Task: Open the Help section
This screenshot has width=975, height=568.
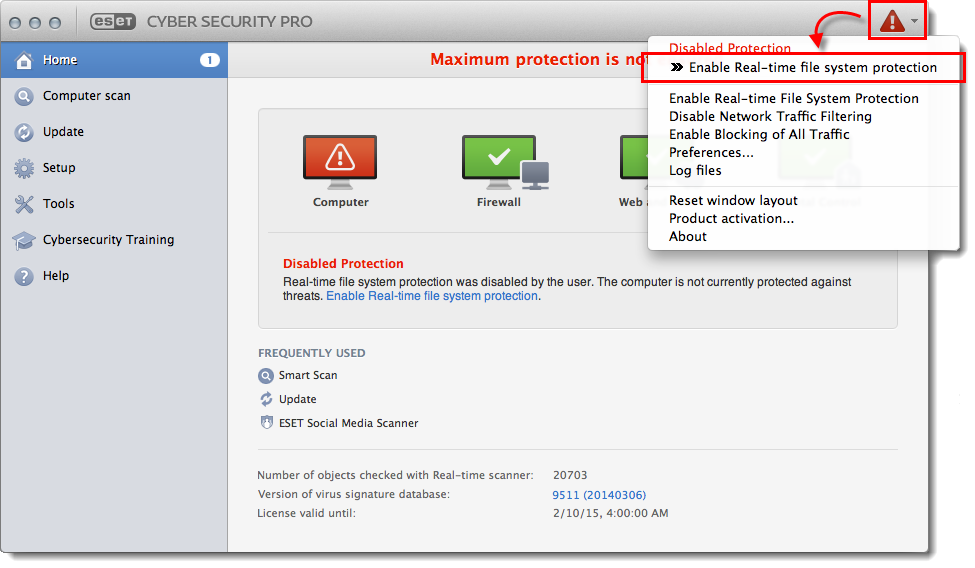Action: tap(114, 276)
